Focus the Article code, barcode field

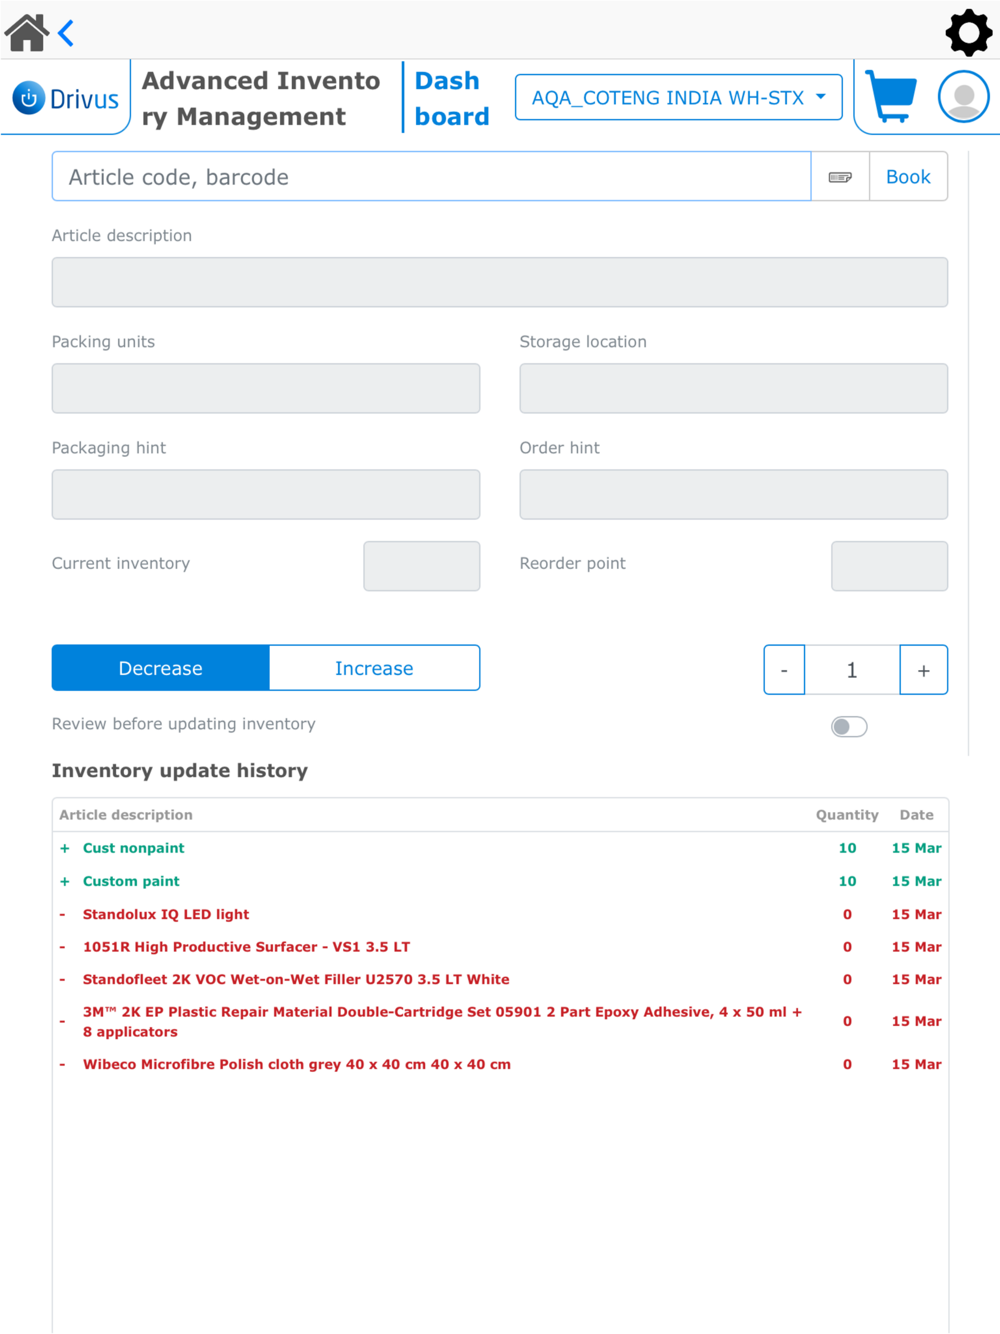431,177
